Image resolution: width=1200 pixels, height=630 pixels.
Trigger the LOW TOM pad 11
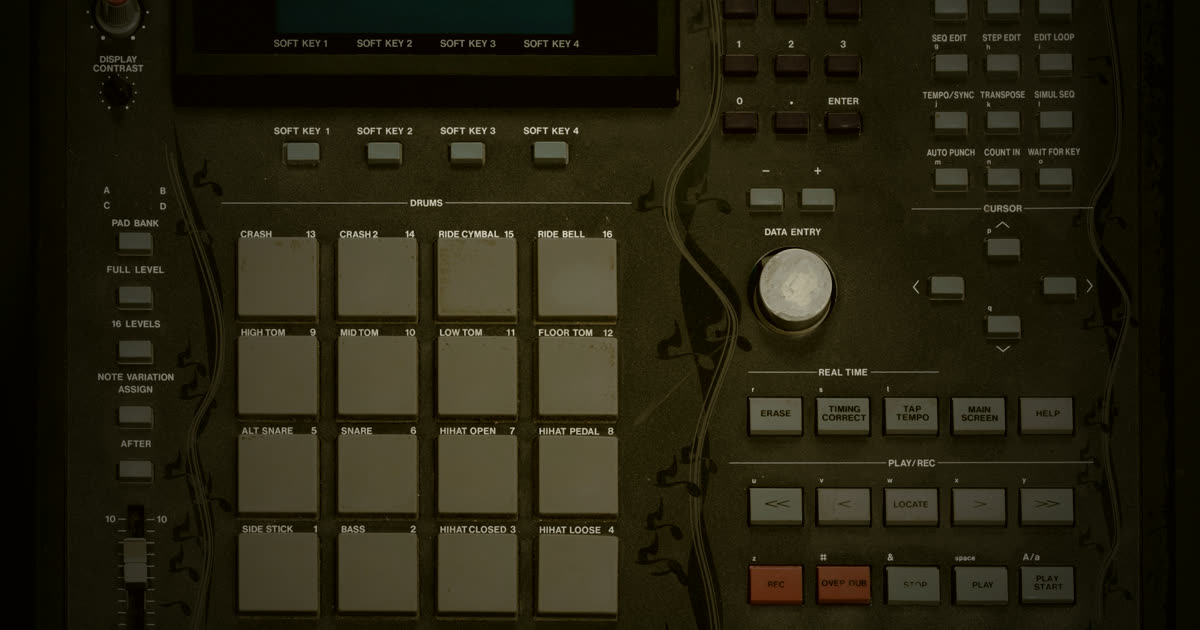478,377
